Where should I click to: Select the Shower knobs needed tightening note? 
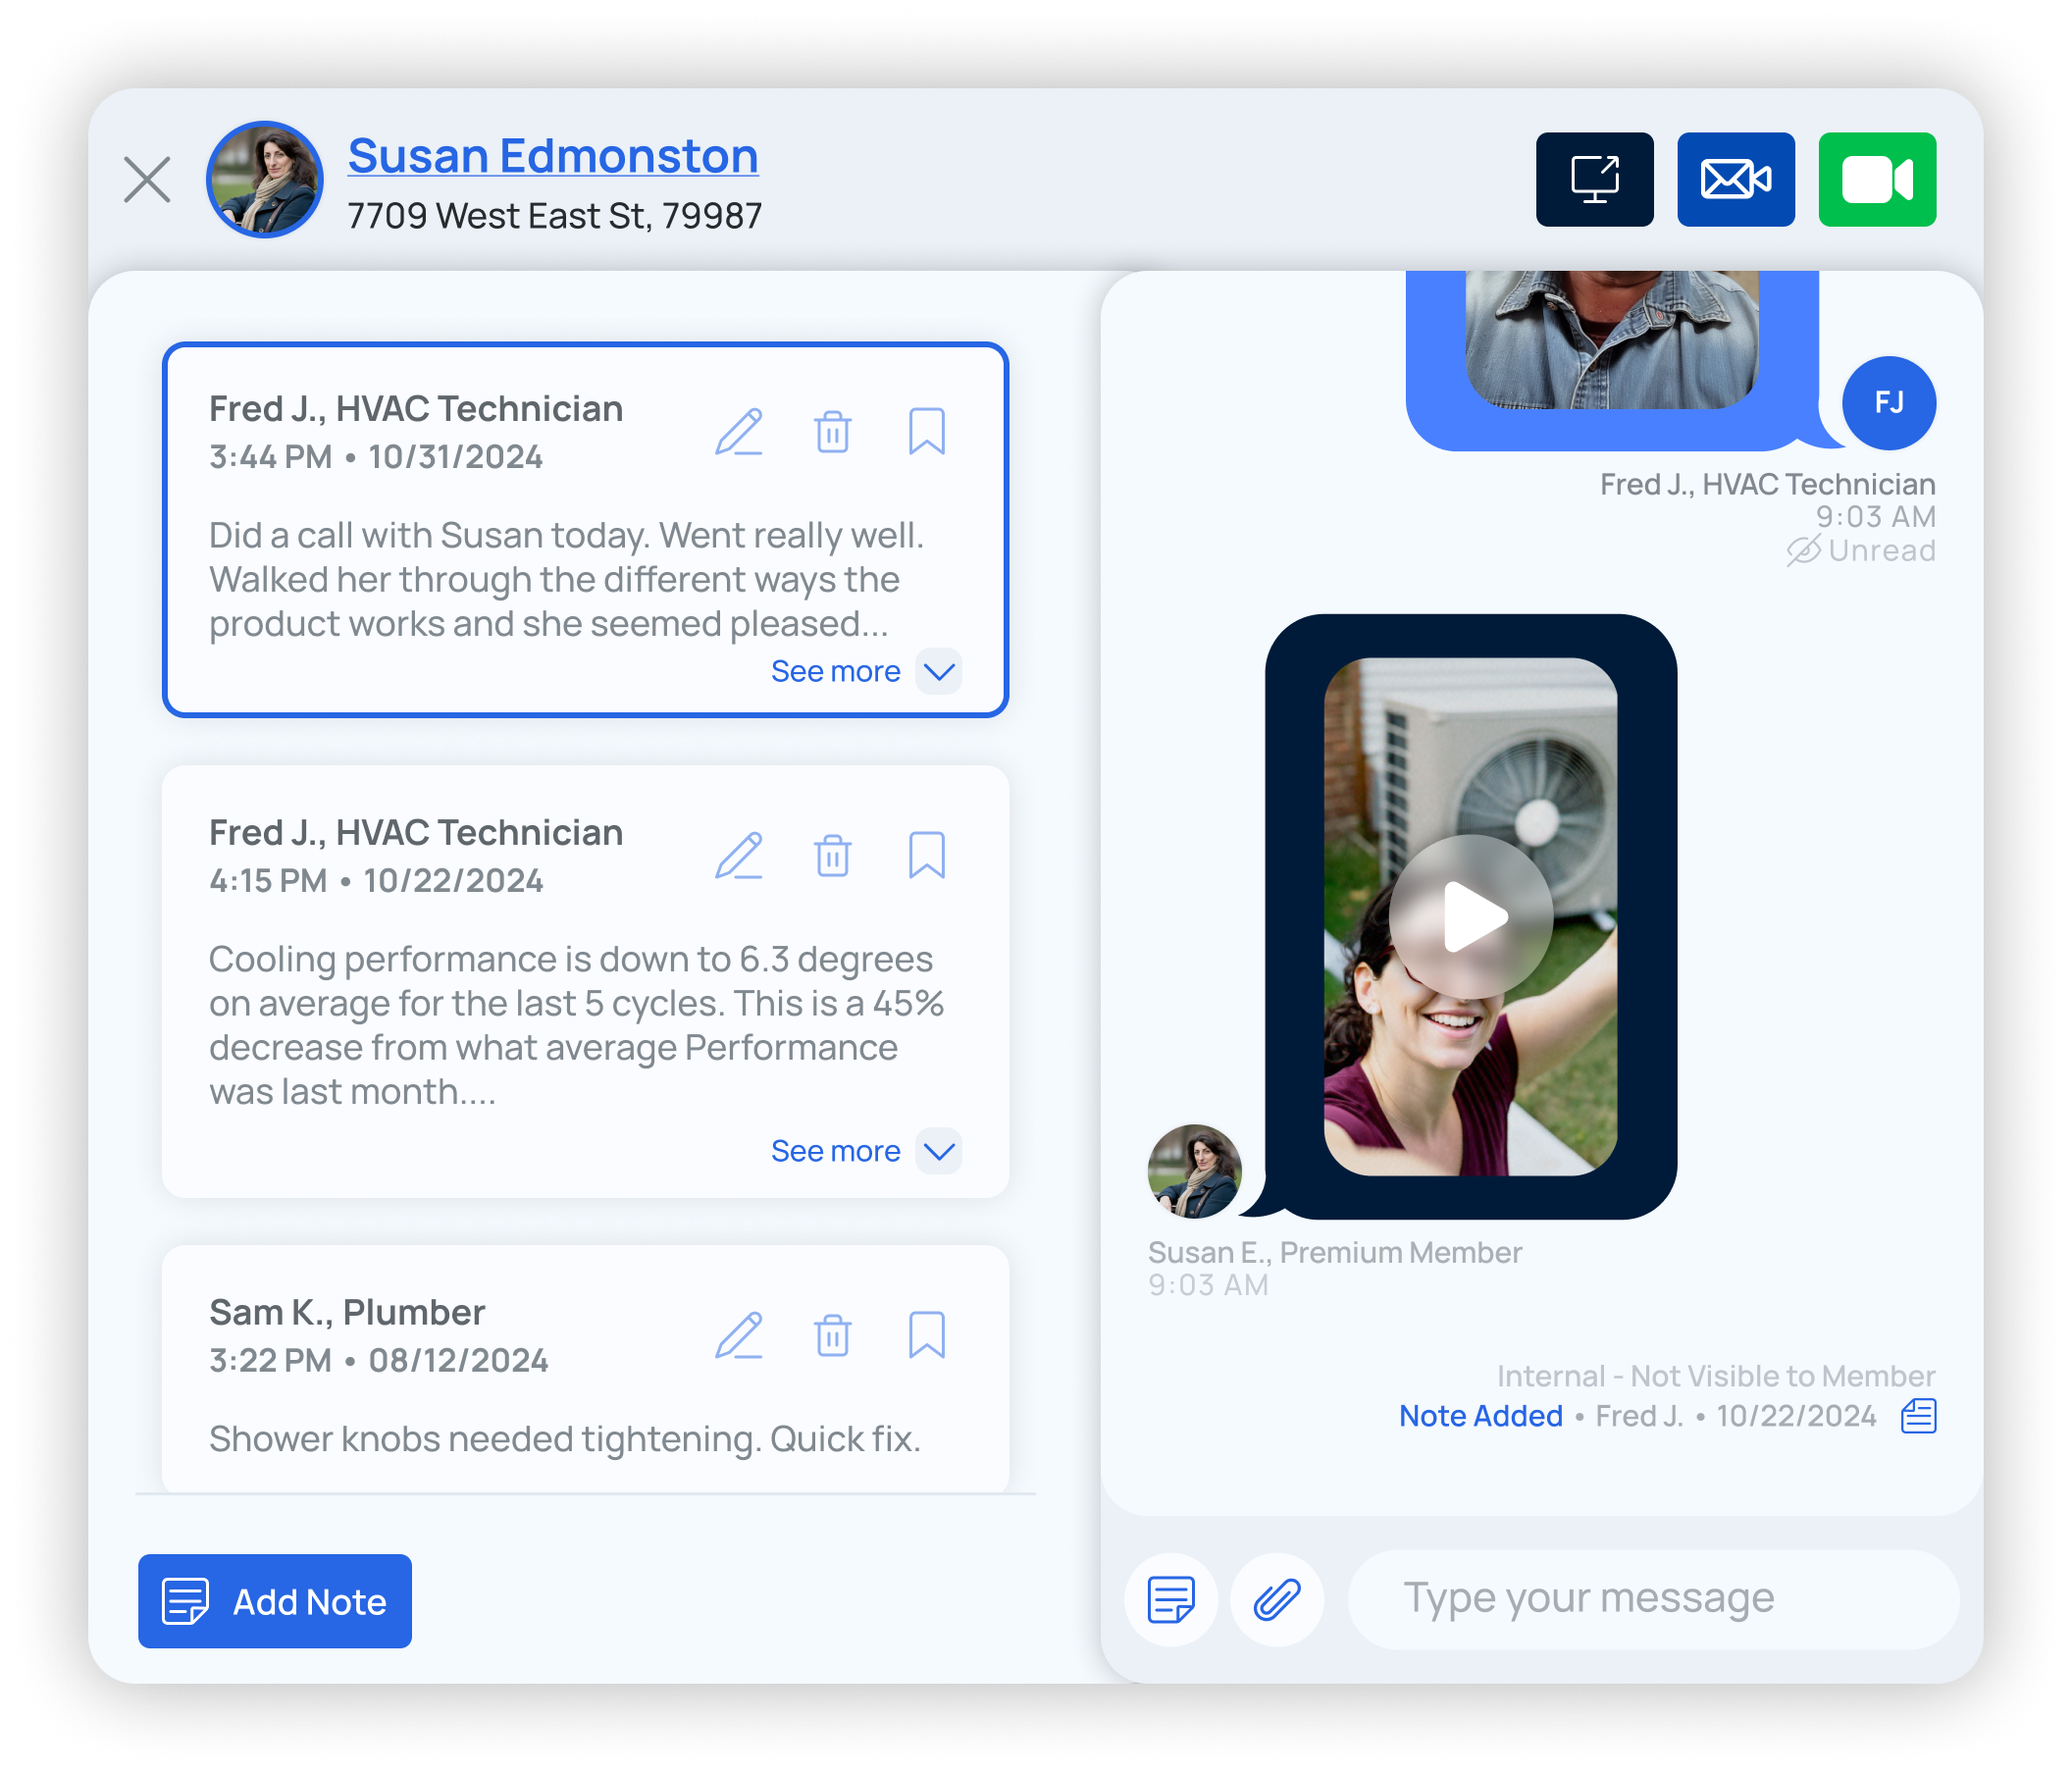click(585, 1369)
